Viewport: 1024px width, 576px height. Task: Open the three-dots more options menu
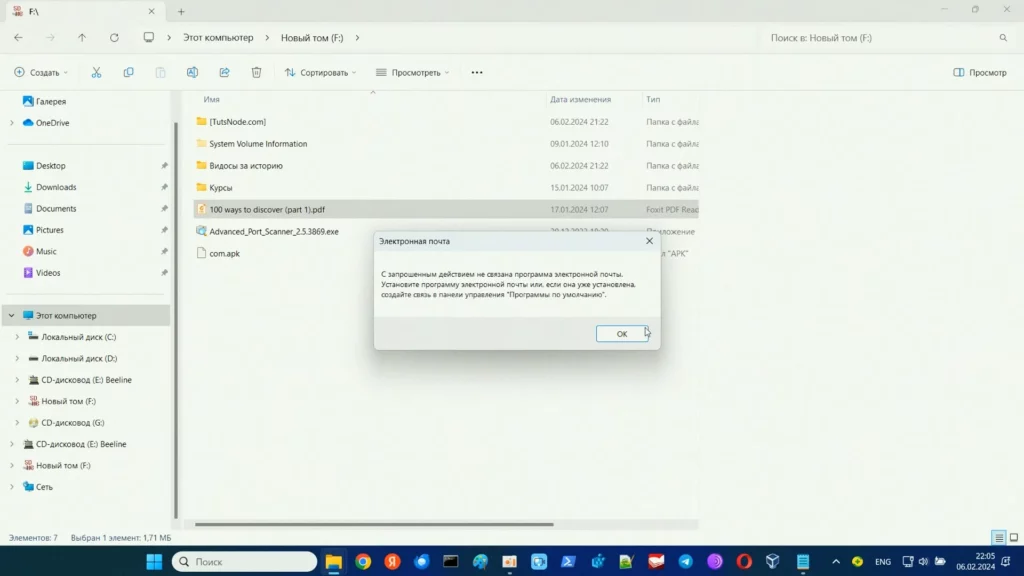[x=477, y=72]
